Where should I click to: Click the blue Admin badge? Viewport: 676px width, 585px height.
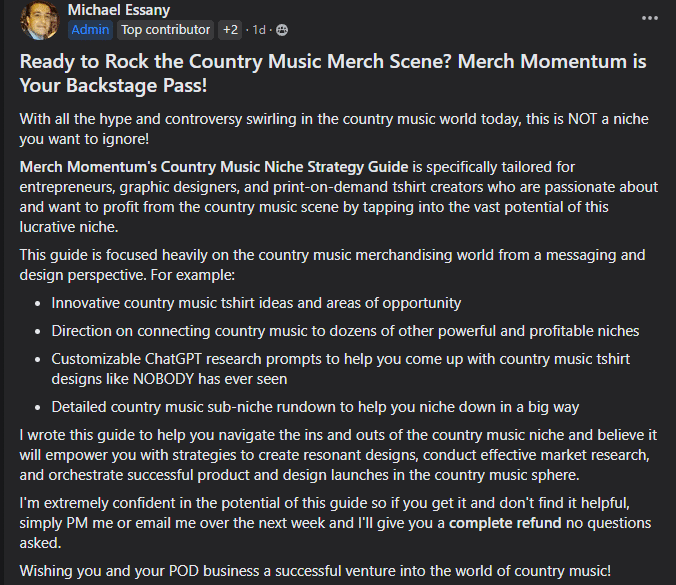[x=90, y=30]
